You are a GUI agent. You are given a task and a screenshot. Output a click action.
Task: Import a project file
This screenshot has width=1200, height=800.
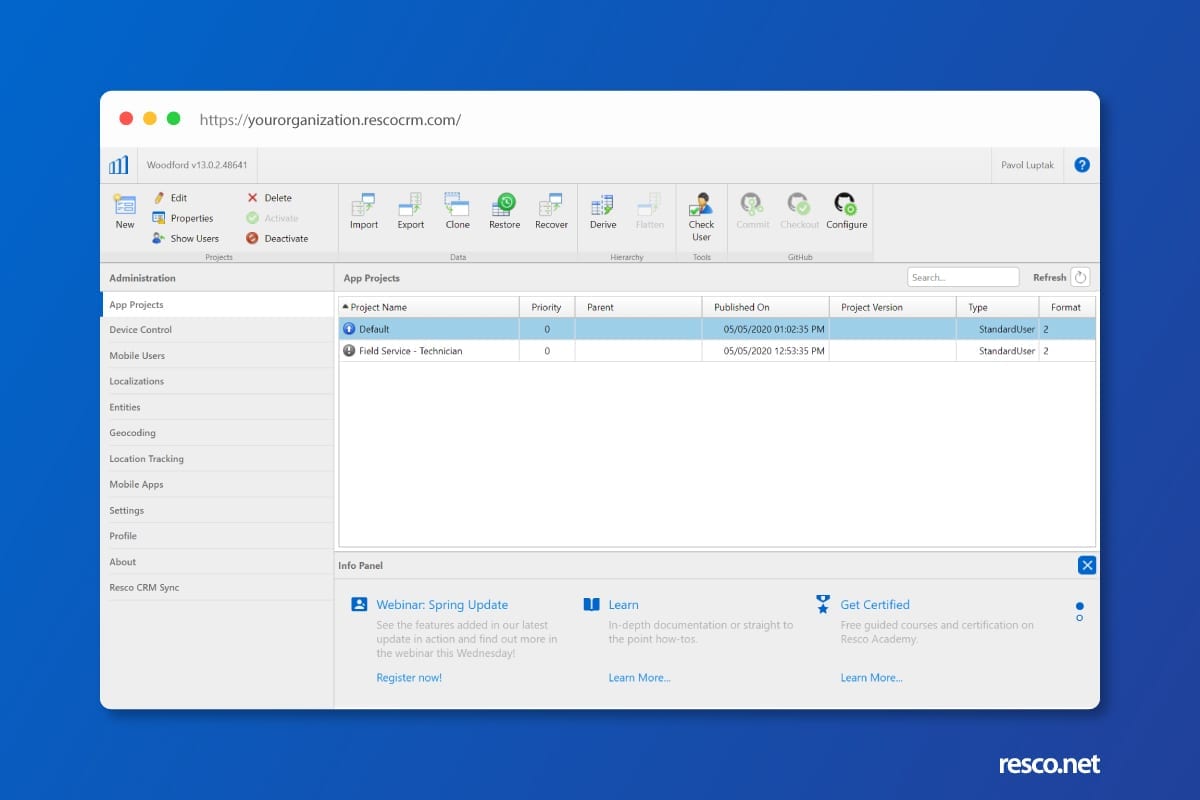click(x=364, y=211)
